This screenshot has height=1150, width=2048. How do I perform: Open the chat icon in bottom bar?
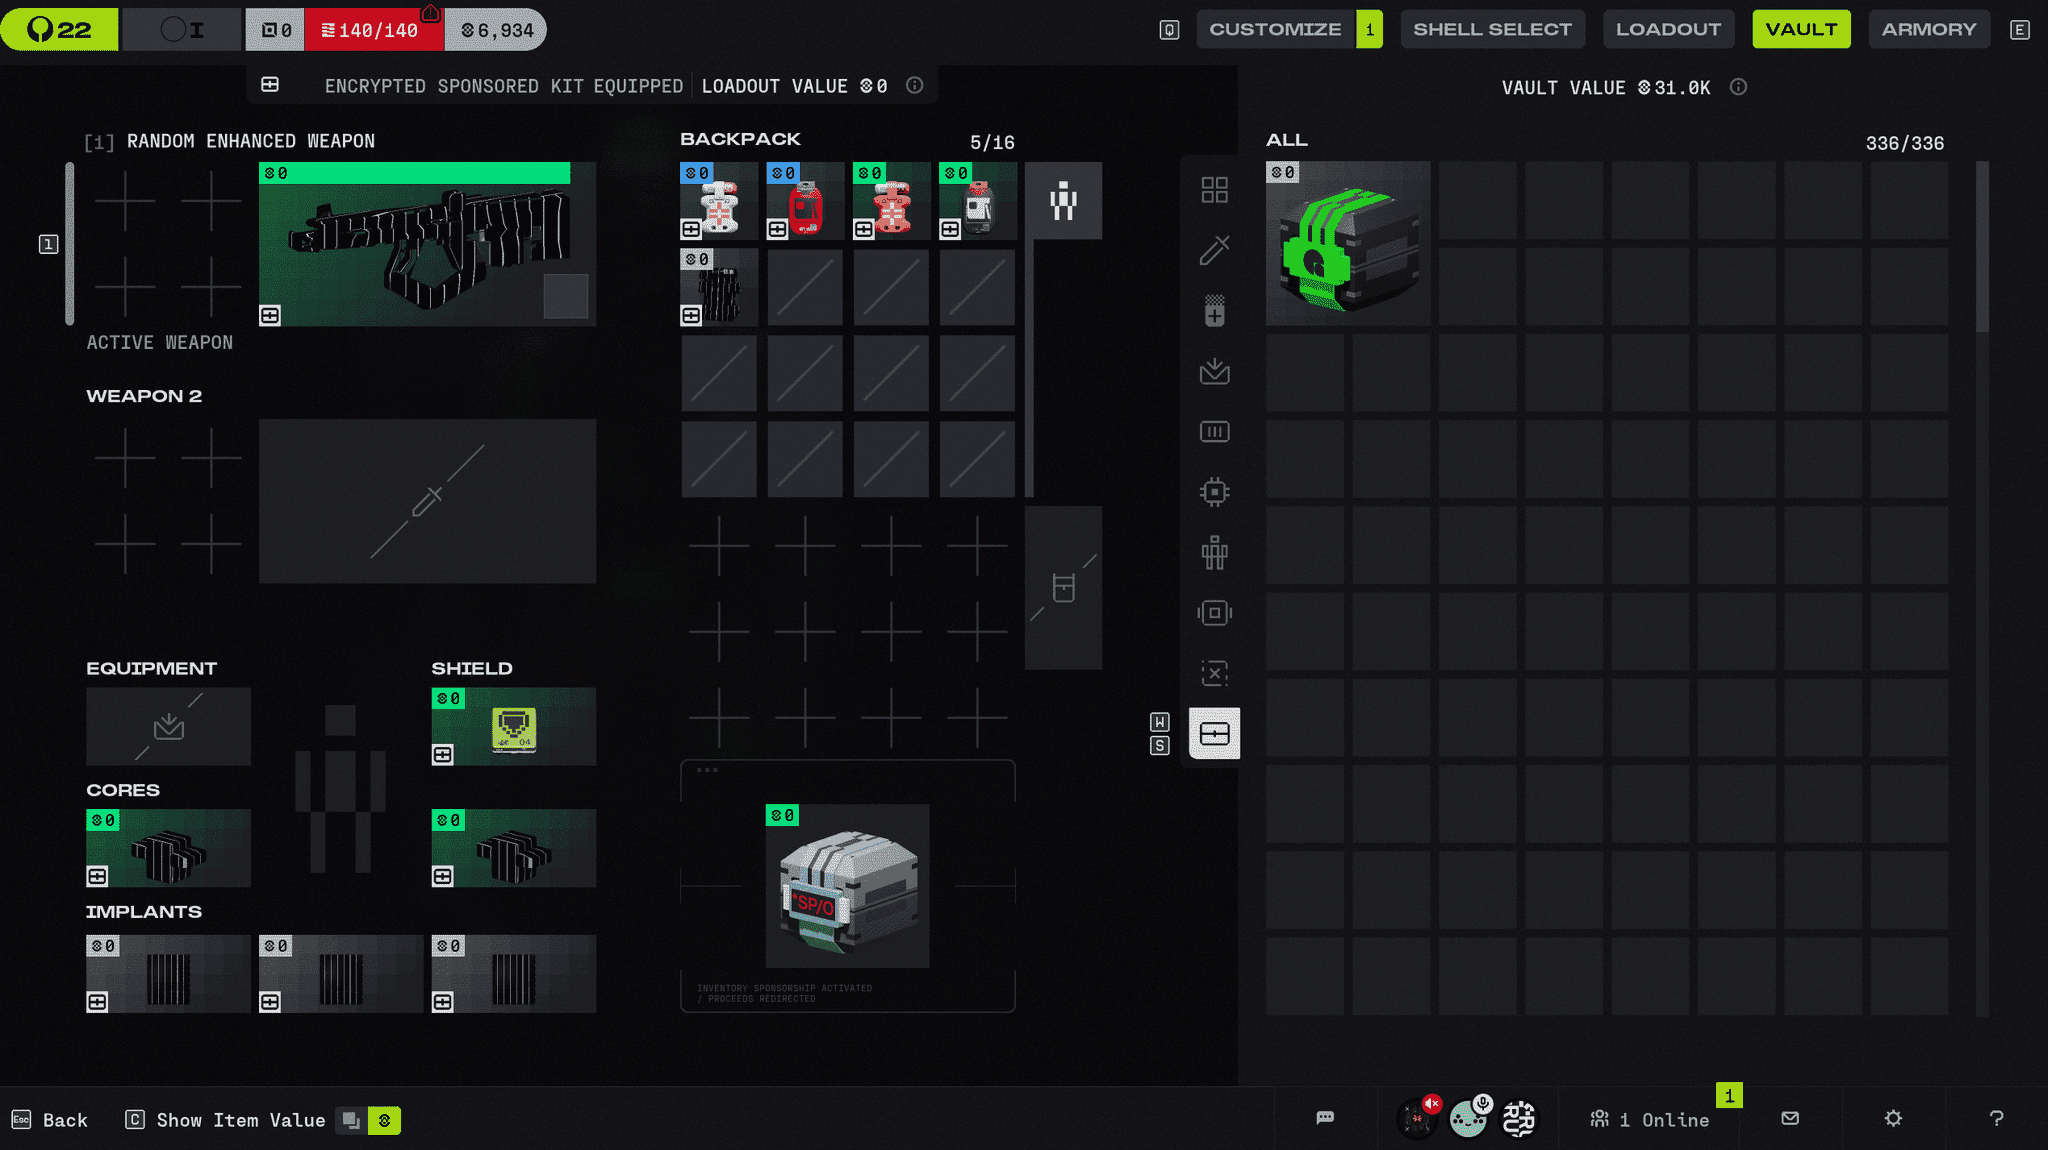pos(1325,1118)
